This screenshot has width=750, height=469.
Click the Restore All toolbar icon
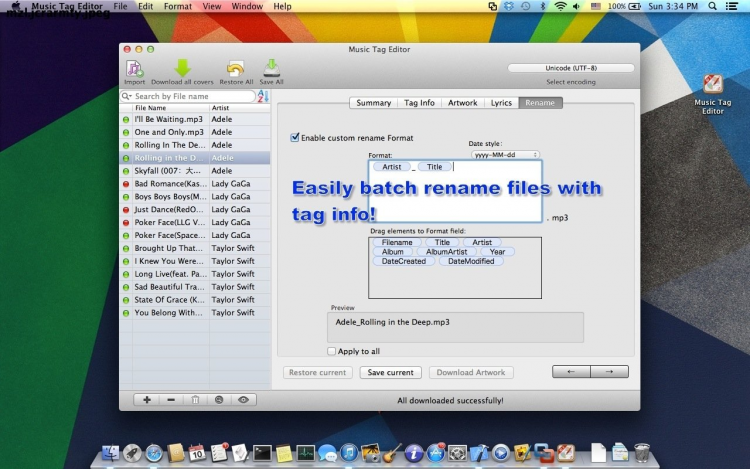click(x=235, y=69)
